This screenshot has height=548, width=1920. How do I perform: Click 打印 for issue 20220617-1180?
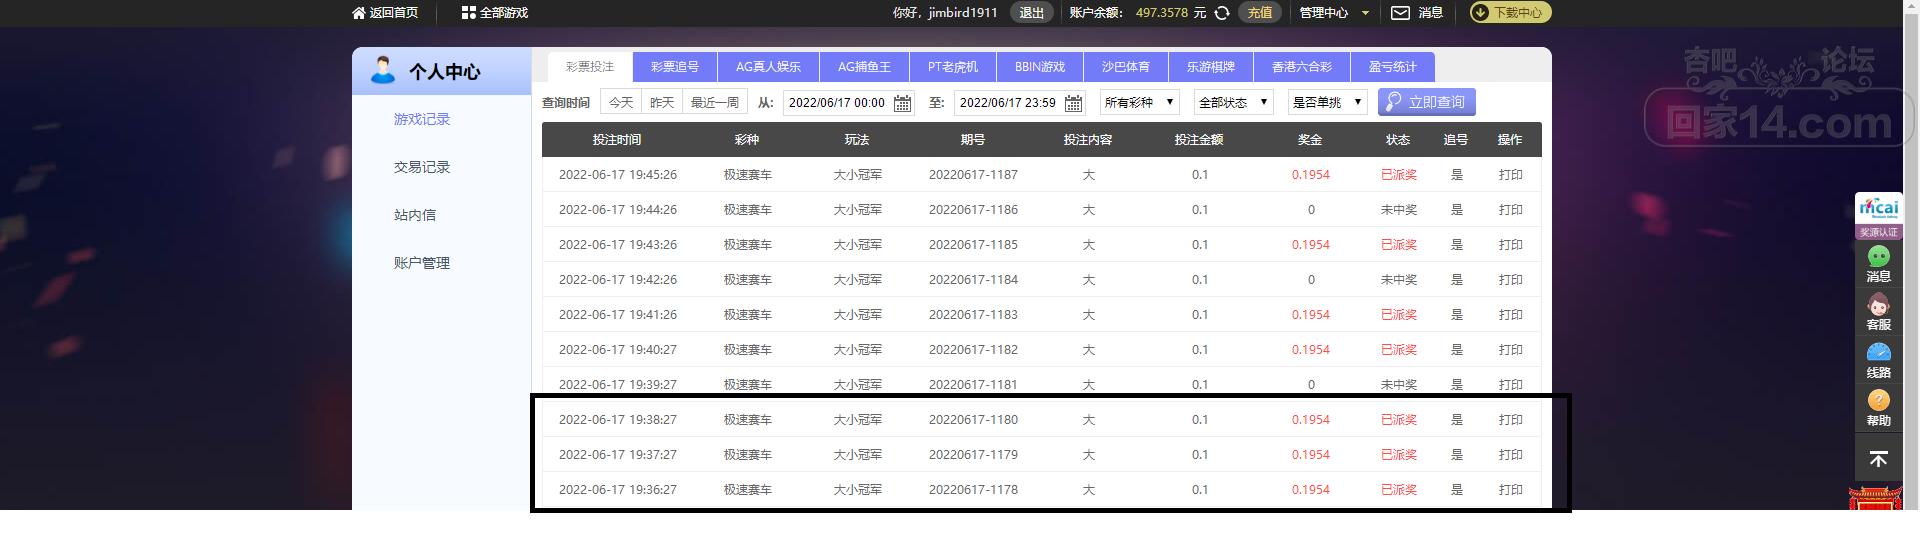tap(1511, 420)
